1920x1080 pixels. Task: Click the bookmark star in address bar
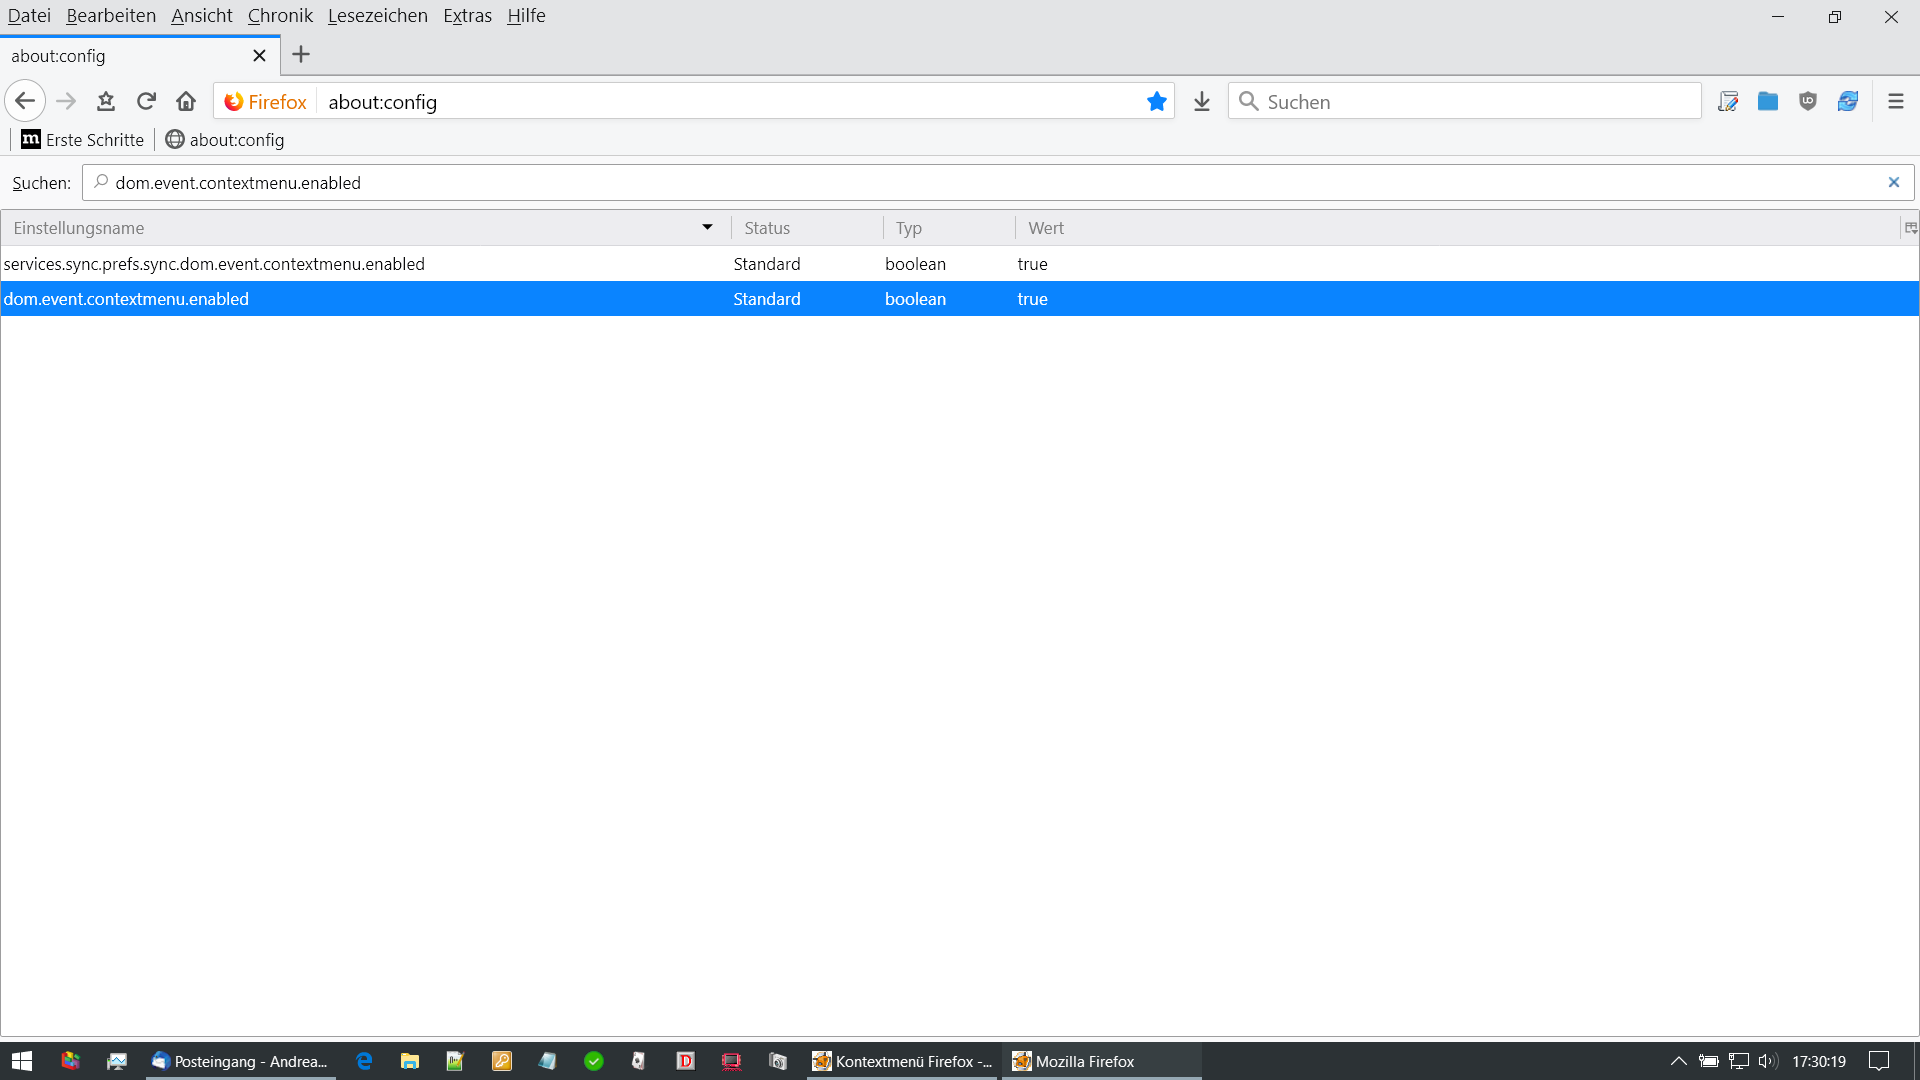[x=1157, y=101]
